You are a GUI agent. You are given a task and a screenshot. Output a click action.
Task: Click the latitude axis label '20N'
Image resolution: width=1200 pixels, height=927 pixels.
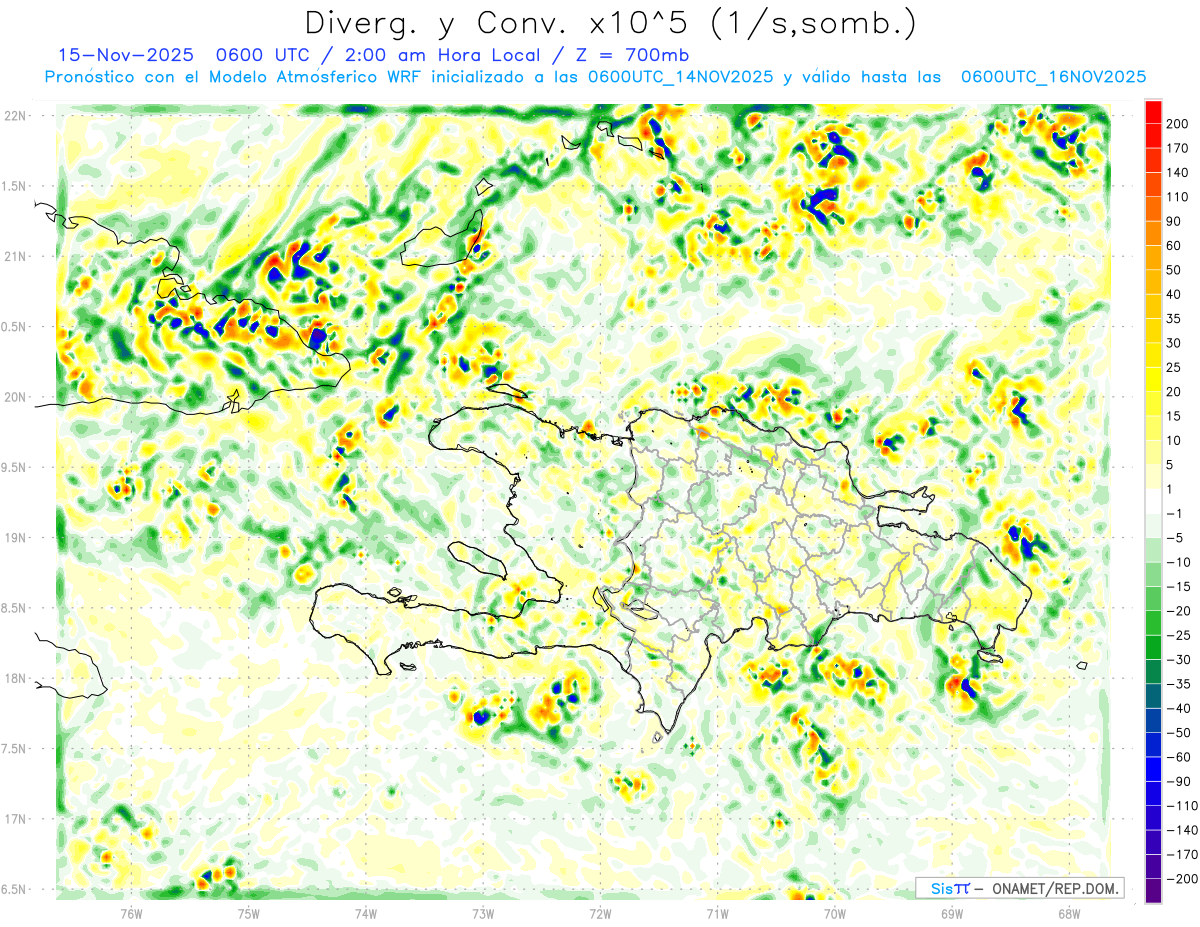(15, 398)
